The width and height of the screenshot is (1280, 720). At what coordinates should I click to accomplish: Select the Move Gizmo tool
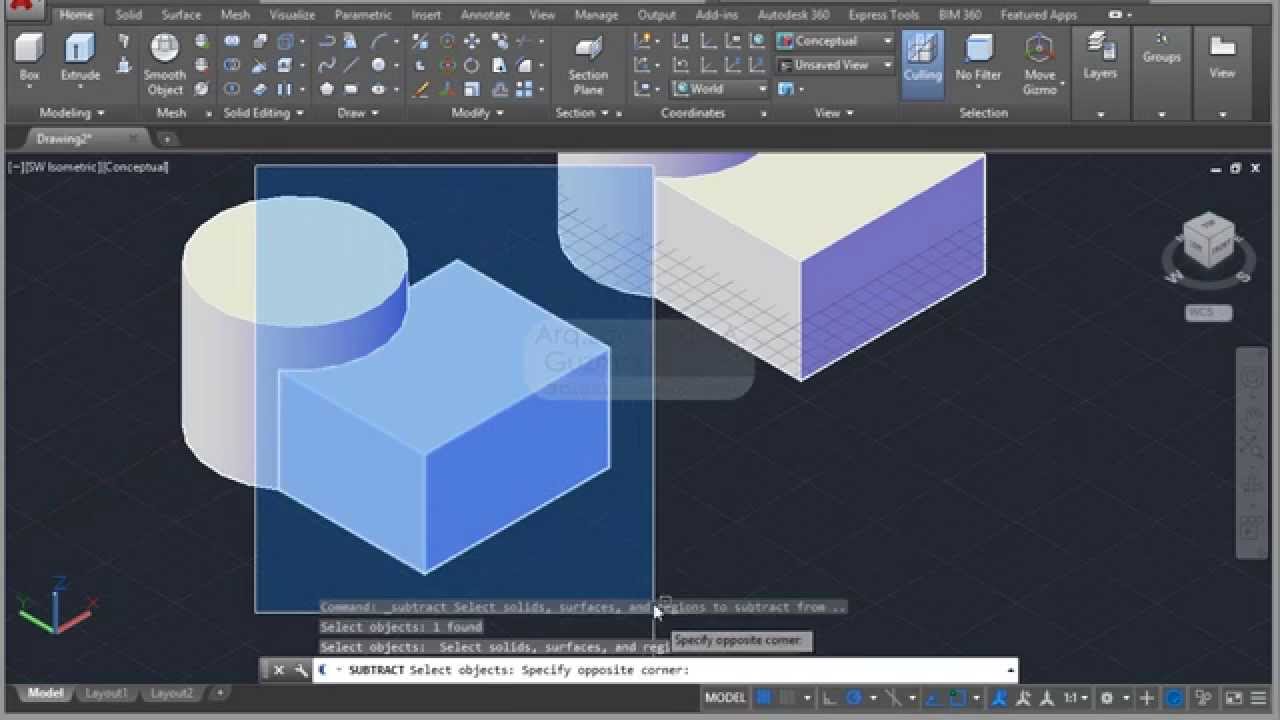click(1040, 65)
